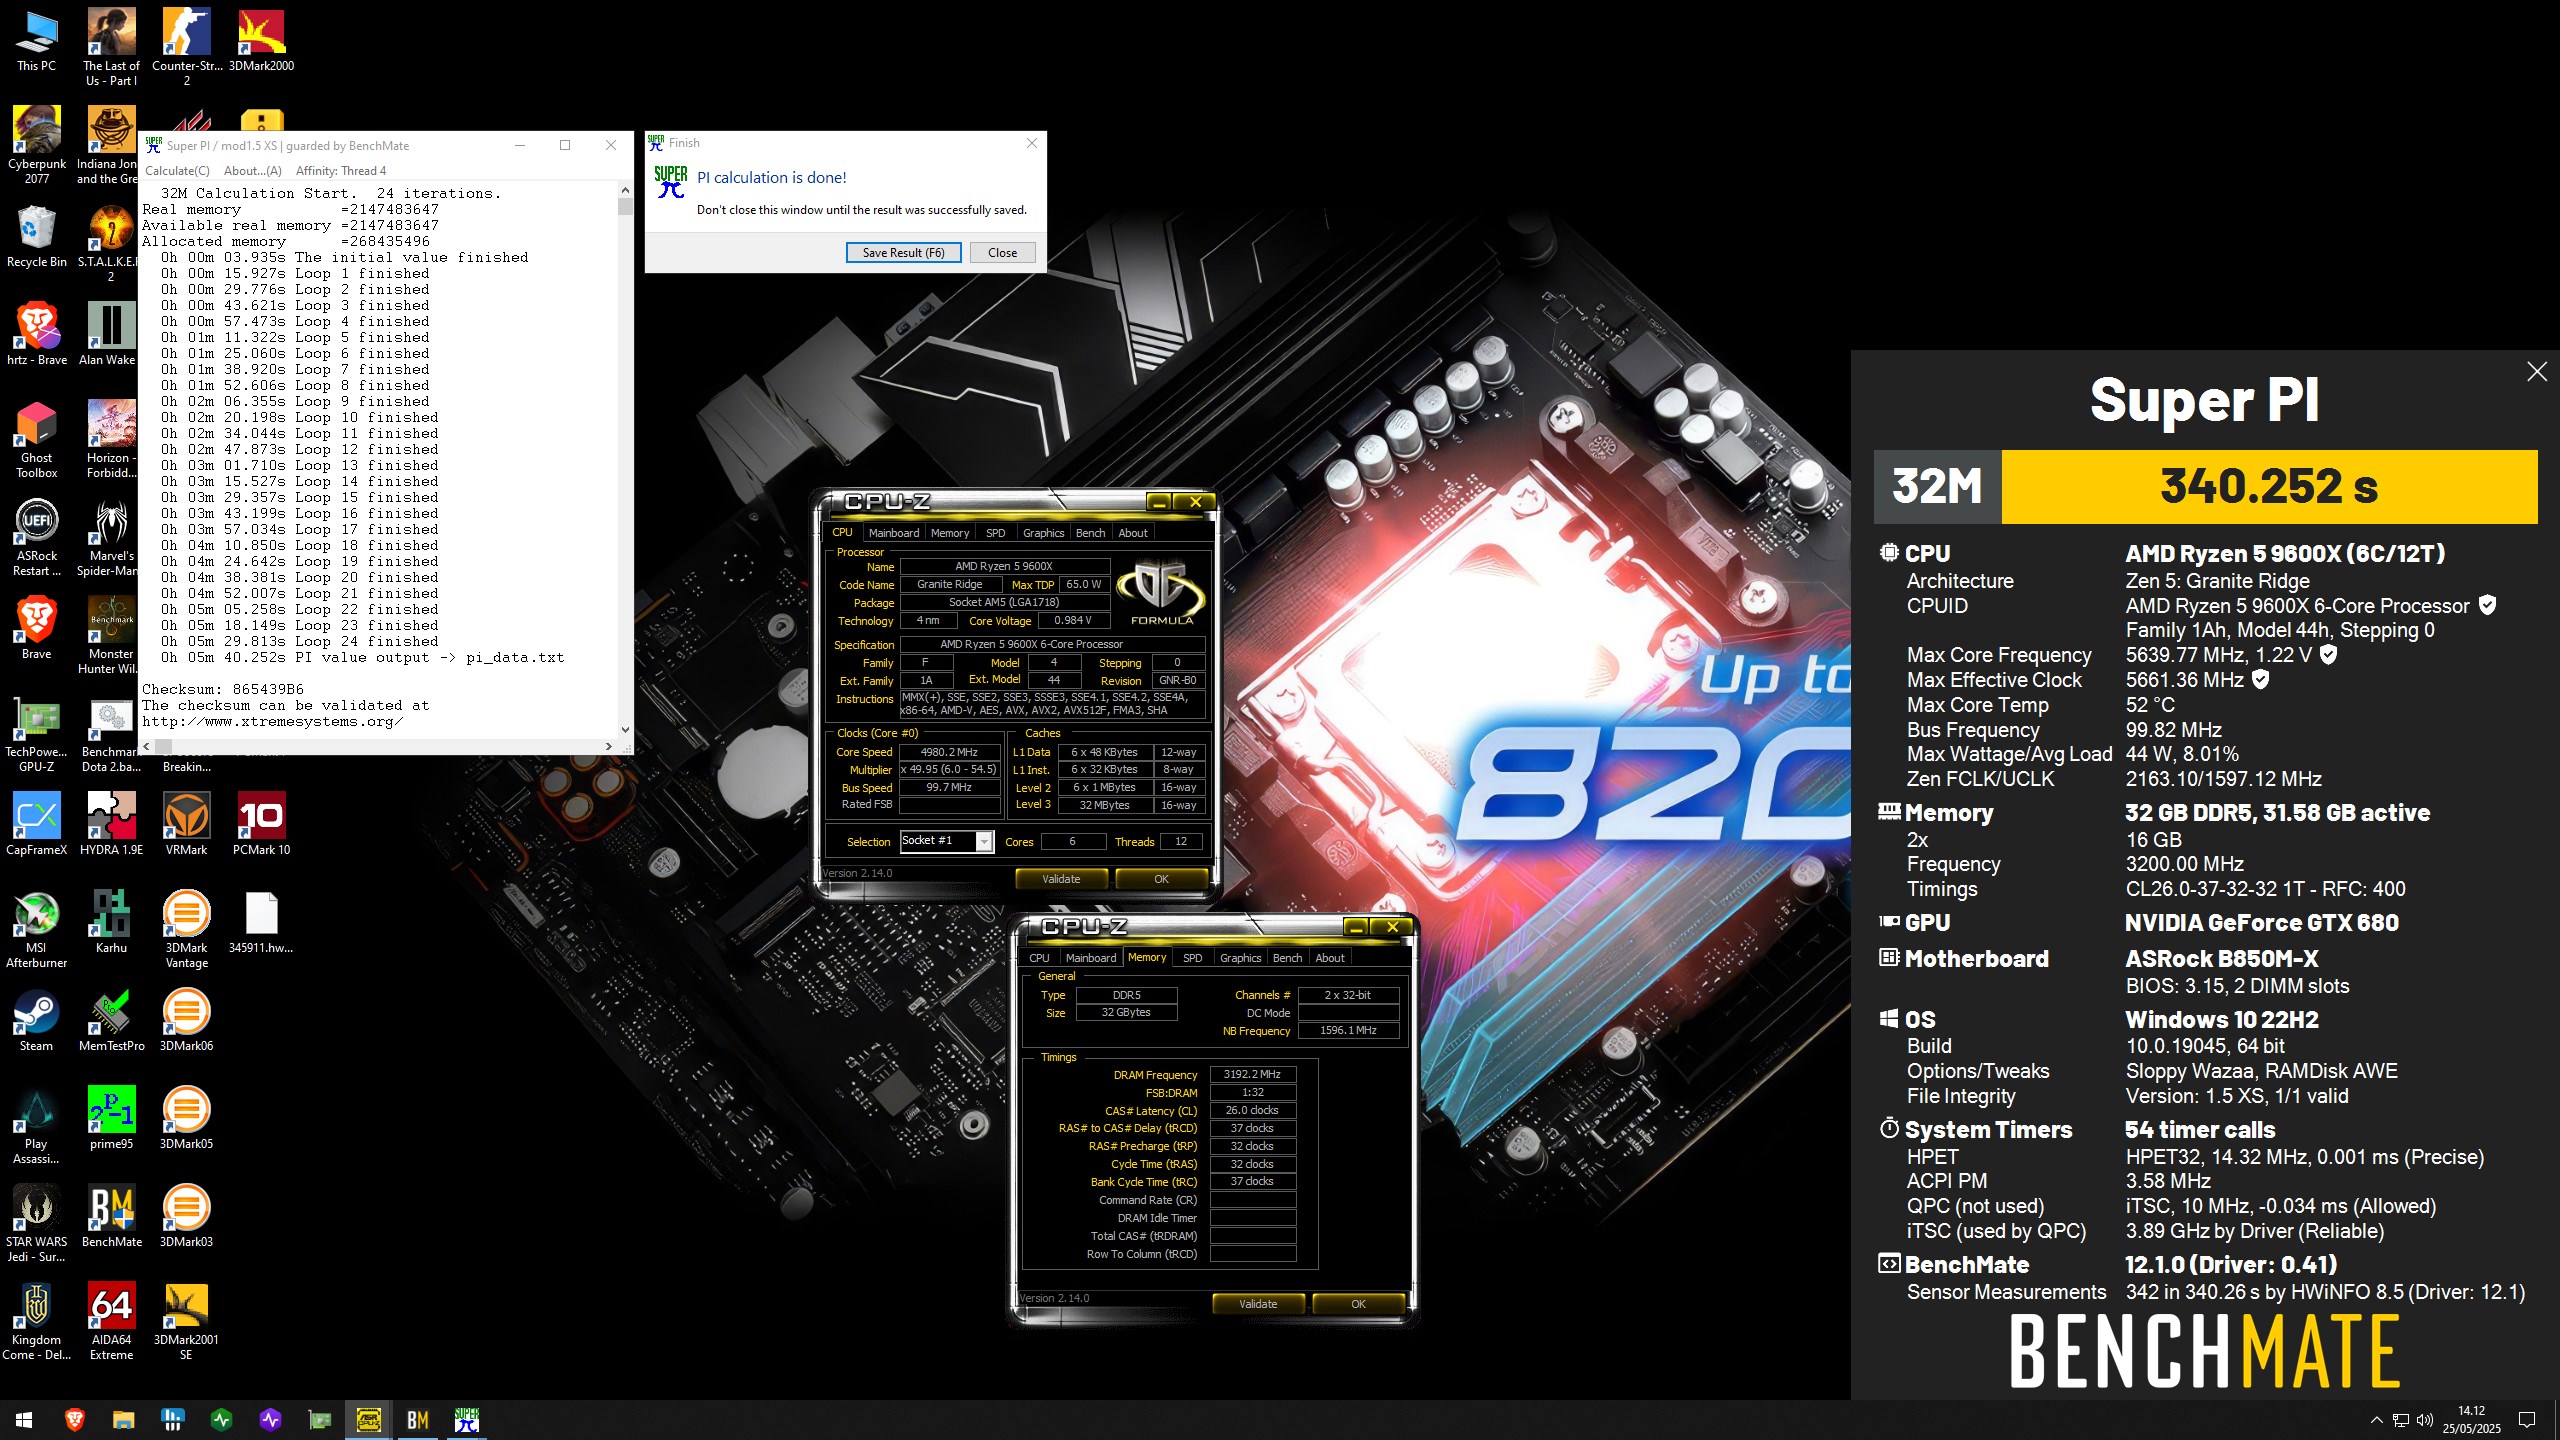2560x1440 pixels.
Task: Click the Core Speed 4980.2 MHz field
Action: [x=949, y=752]
